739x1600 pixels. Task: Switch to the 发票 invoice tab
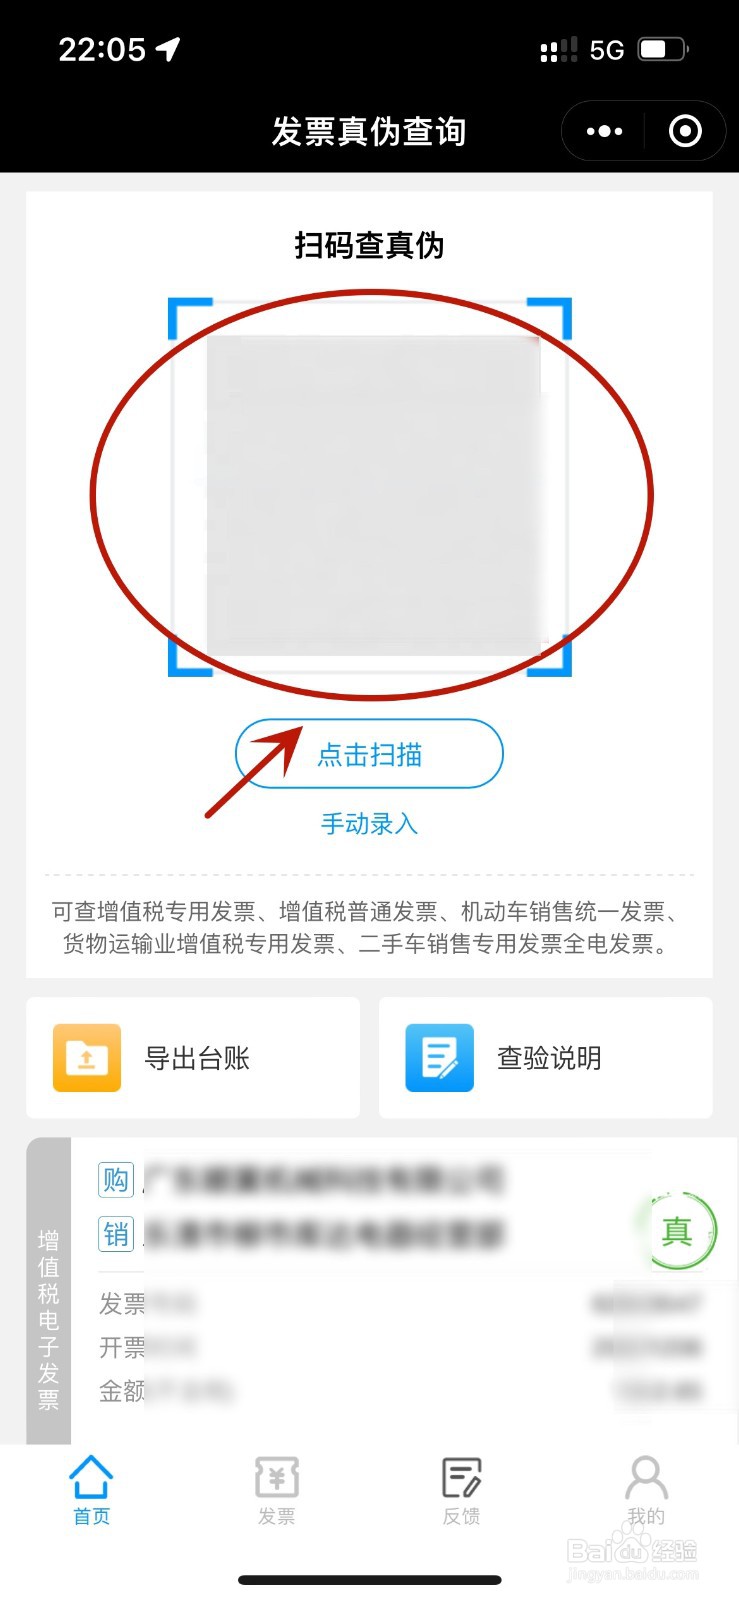coord(277,1490)
